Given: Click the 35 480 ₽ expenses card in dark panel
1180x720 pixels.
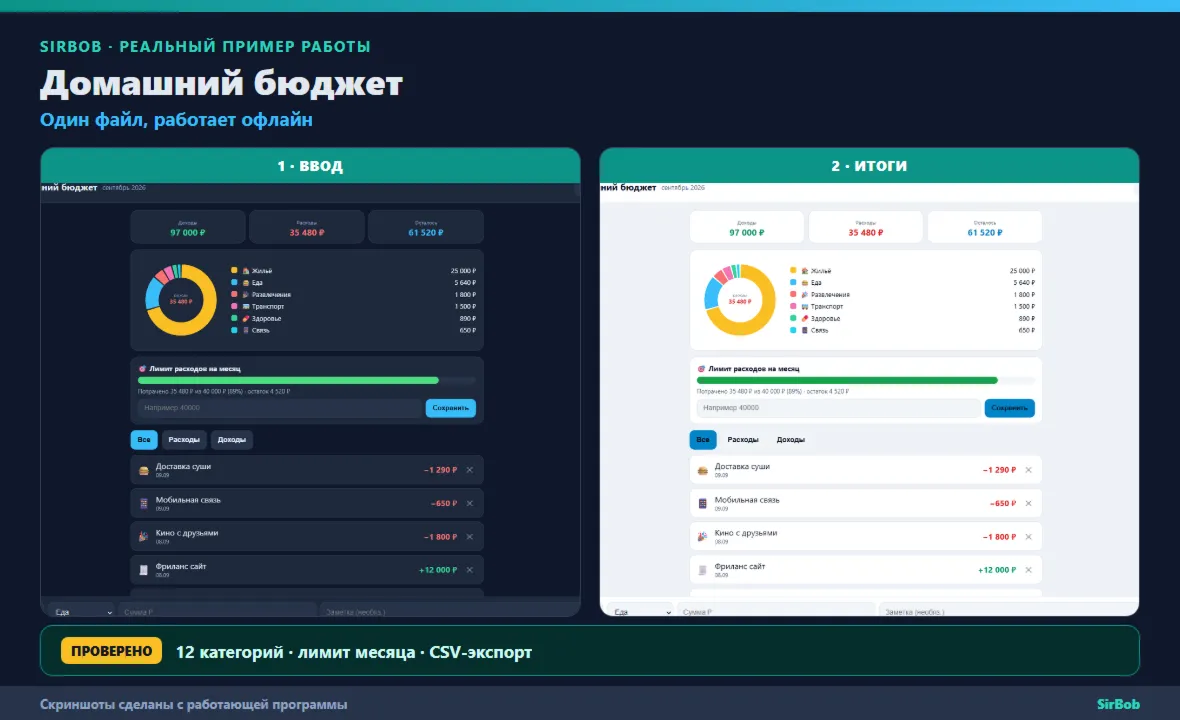Looking at the screenshot, I should coord(306,228).
